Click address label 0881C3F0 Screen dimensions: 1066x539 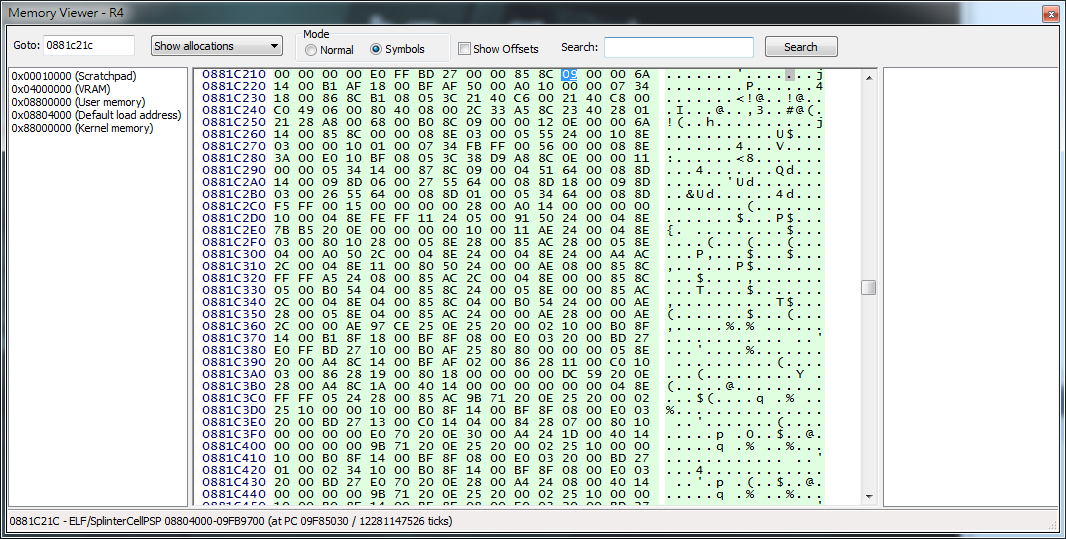(x=234, y=434)
